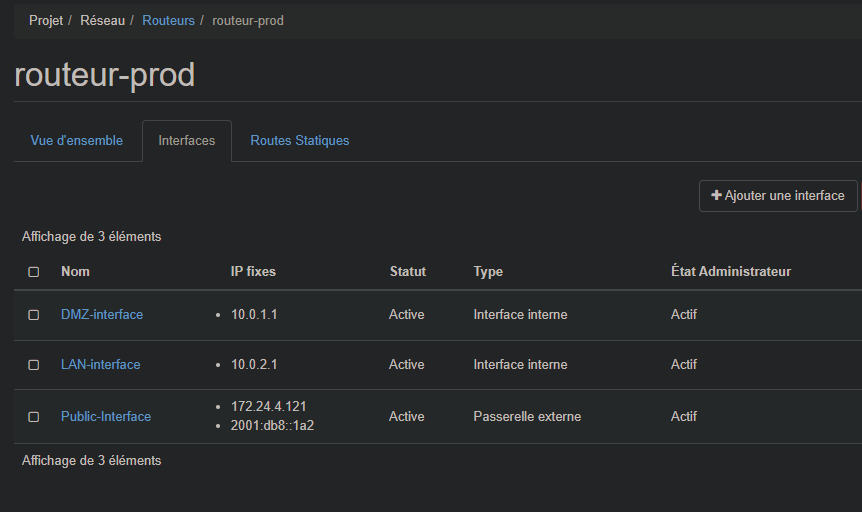
Task: Click the Ajouter une interface button
Action: tap(777, 196)
